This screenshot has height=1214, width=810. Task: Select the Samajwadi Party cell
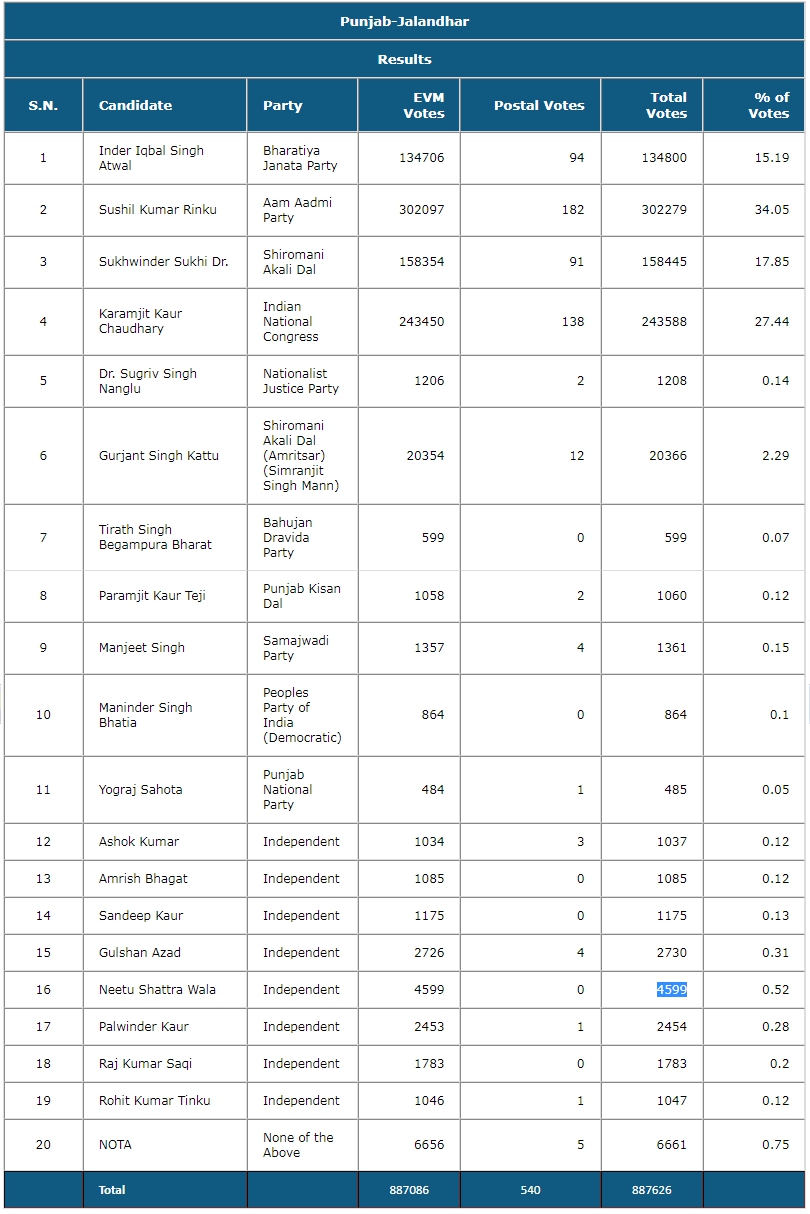click(295, 648)
